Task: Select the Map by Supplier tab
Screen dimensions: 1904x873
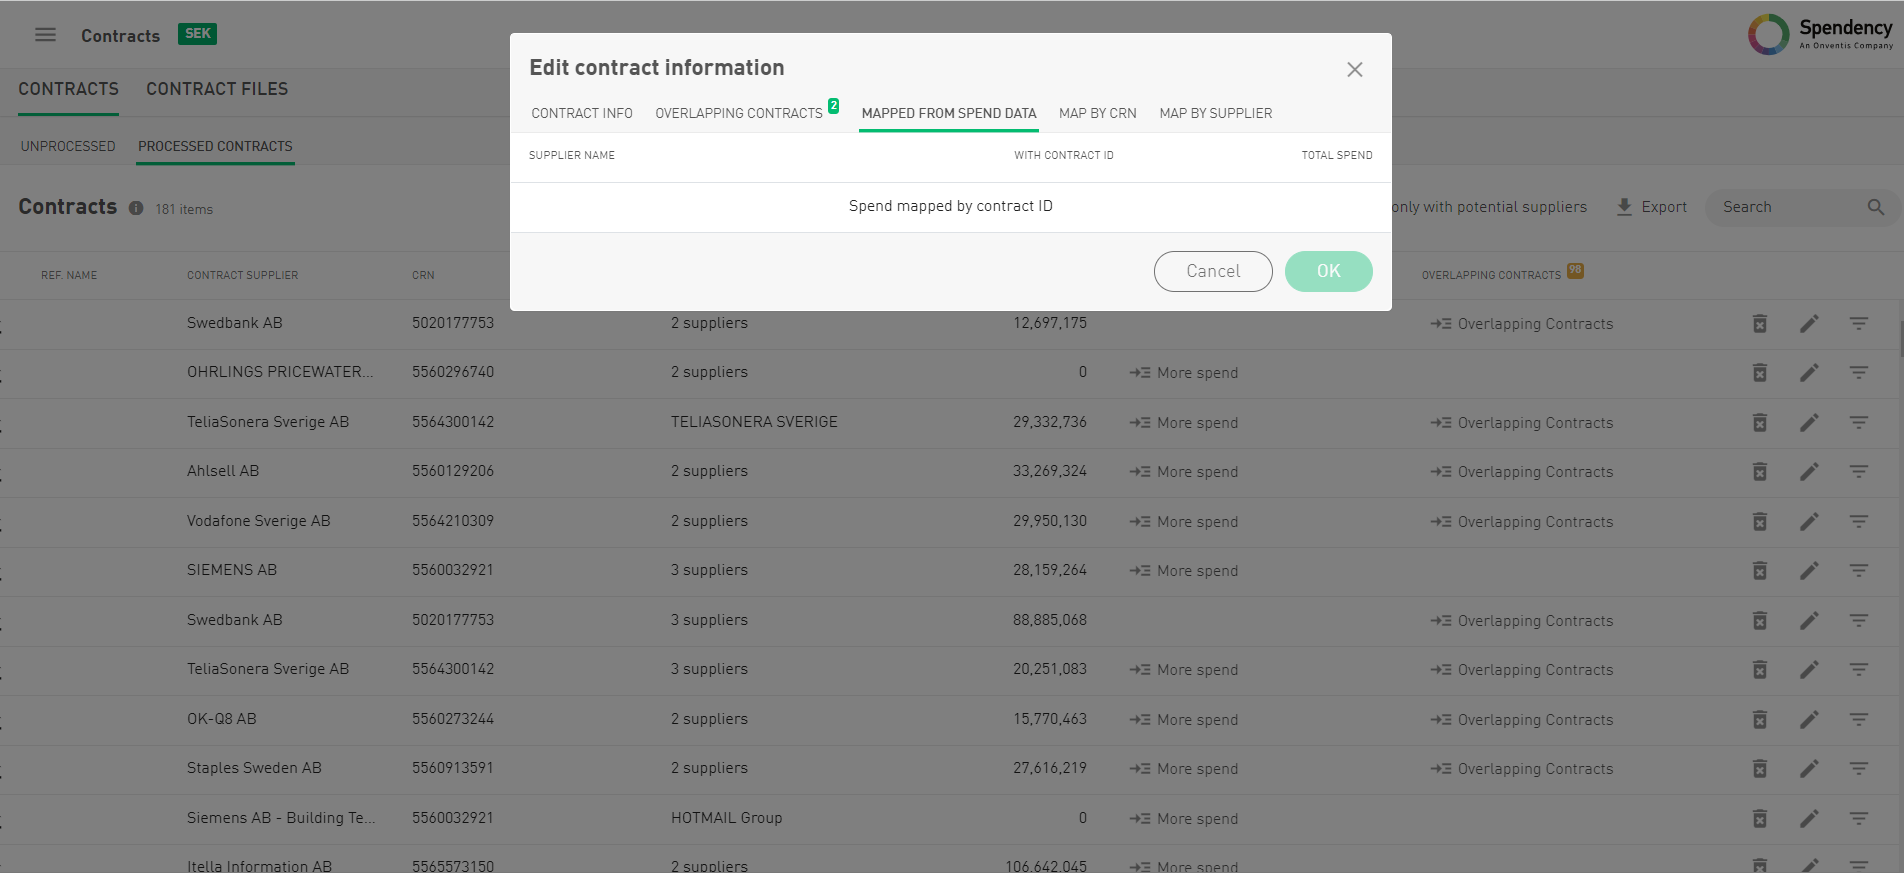Action: coord(1215,114)
